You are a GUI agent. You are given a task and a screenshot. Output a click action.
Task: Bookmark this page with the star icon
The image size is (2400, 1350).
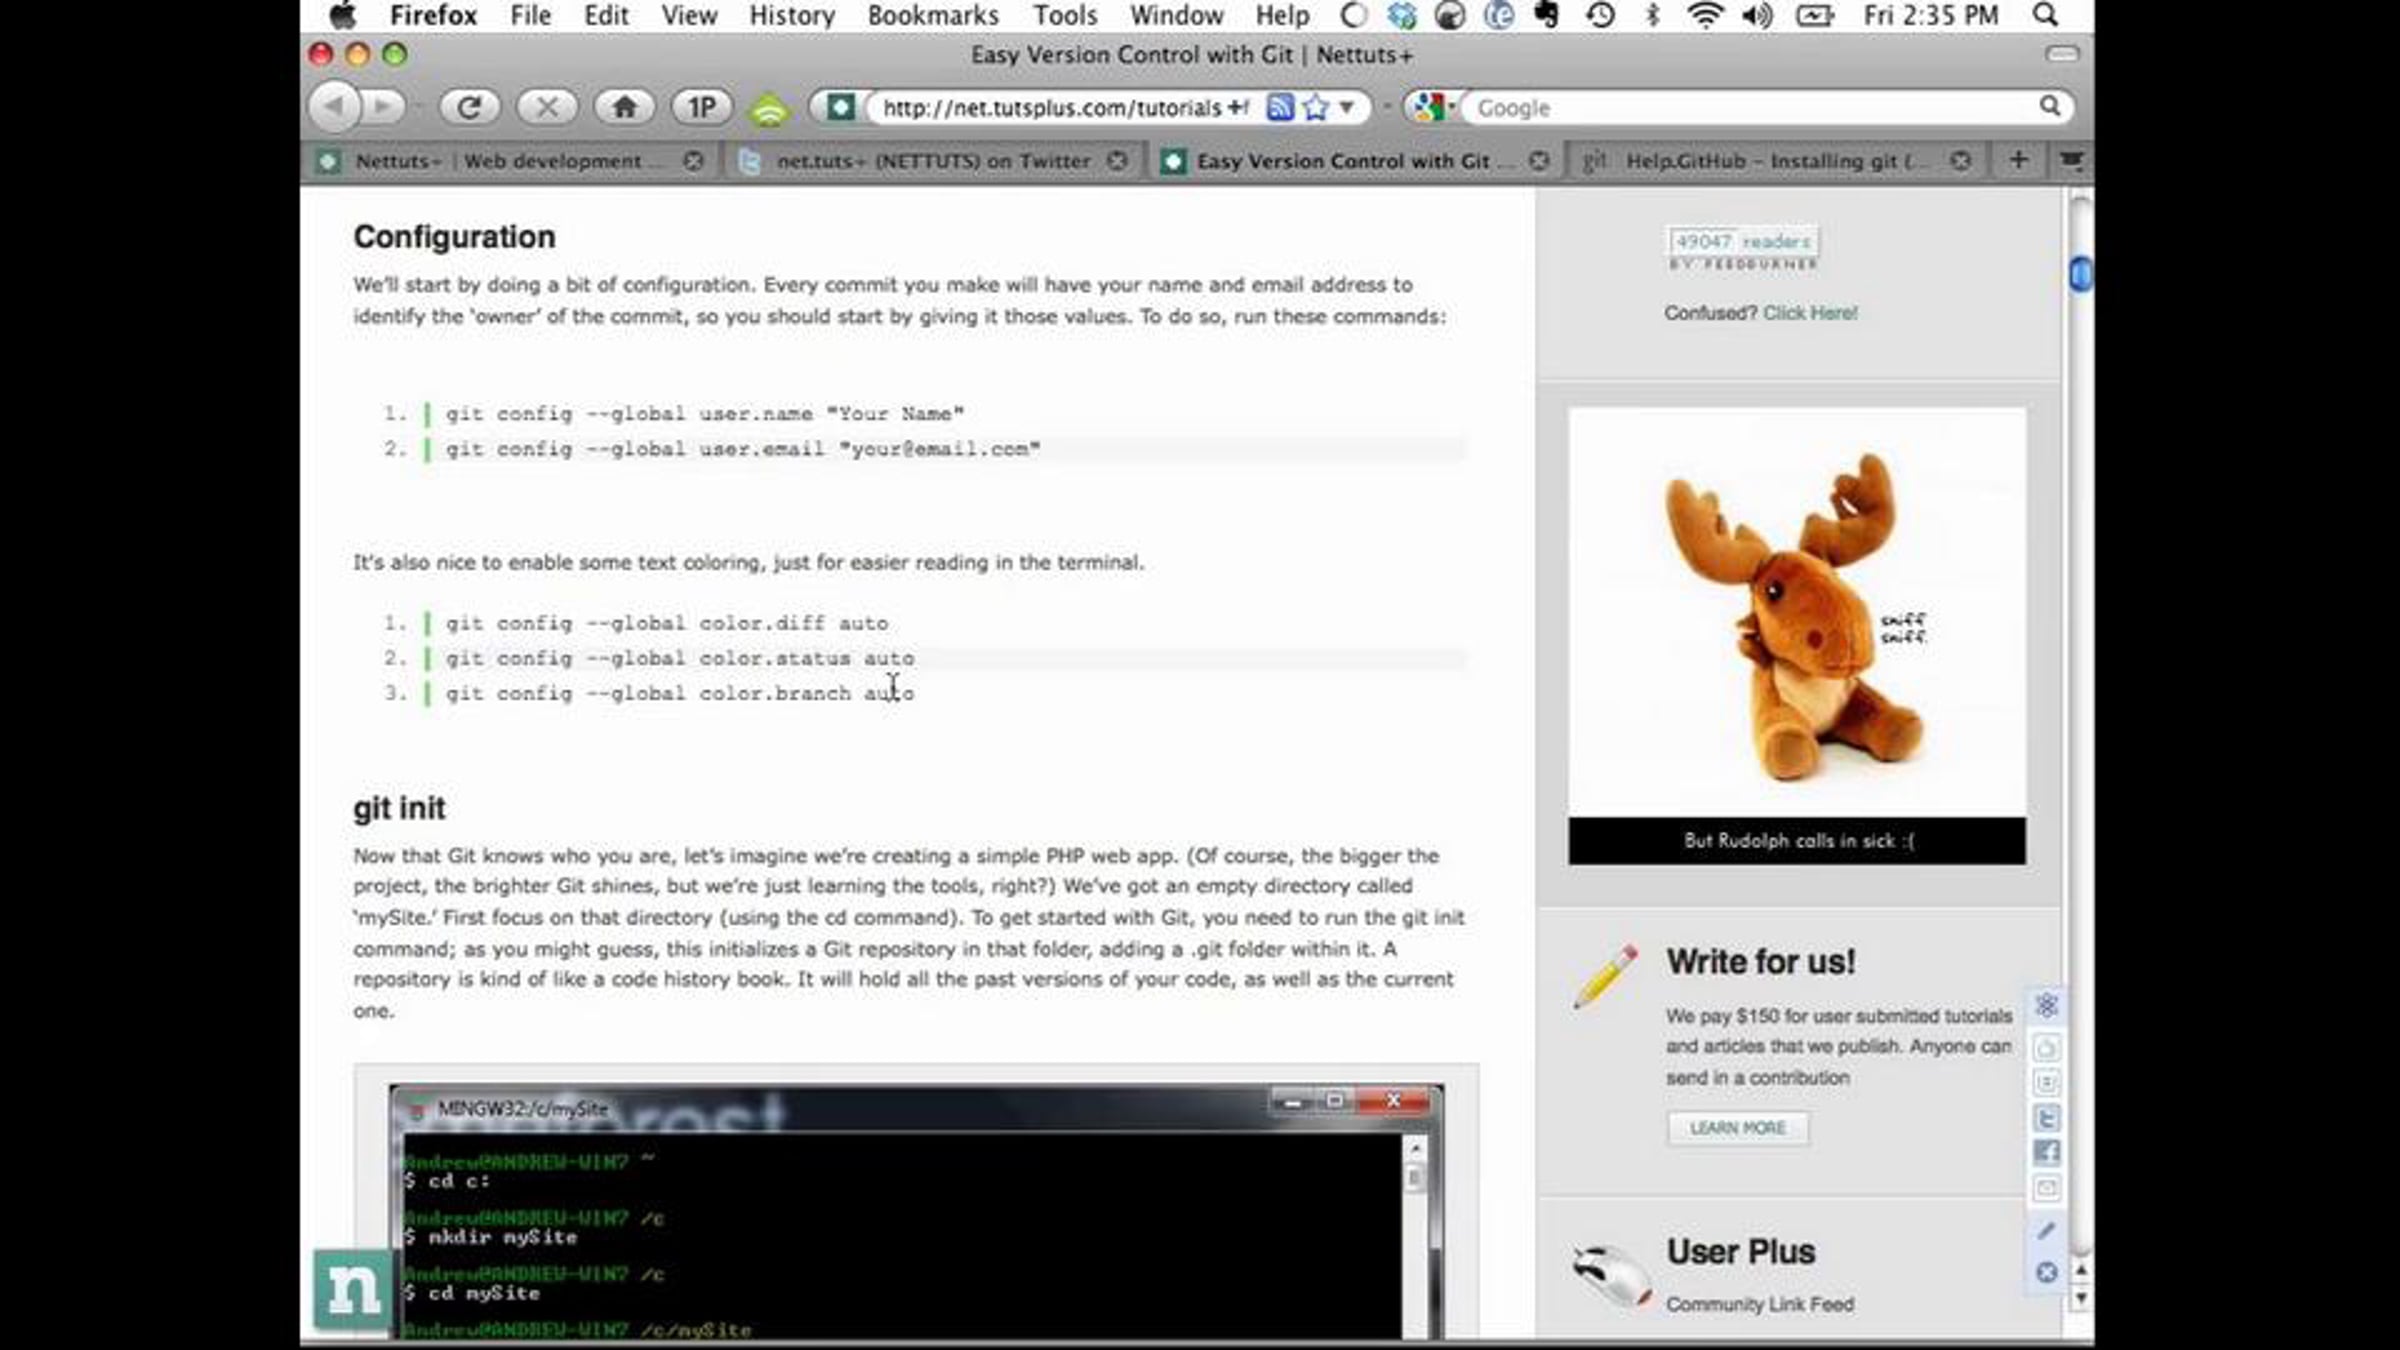[1316, 107]
